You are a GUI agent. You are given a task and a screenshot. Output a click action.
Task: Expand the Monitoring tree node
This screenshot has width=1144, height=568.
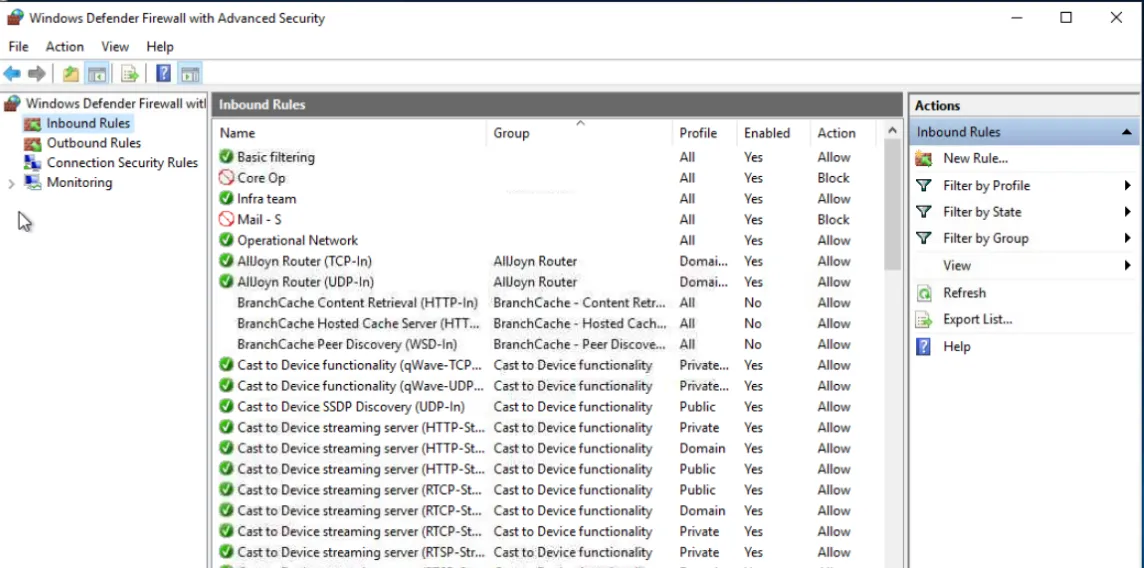[11, 184]
